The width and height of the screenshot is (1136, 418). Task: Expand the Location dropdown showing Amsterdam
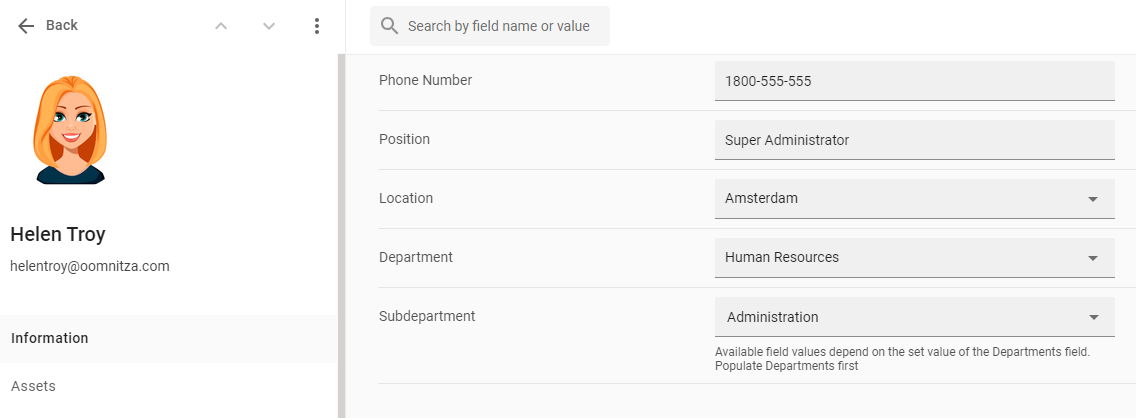[x=914, y=199]
